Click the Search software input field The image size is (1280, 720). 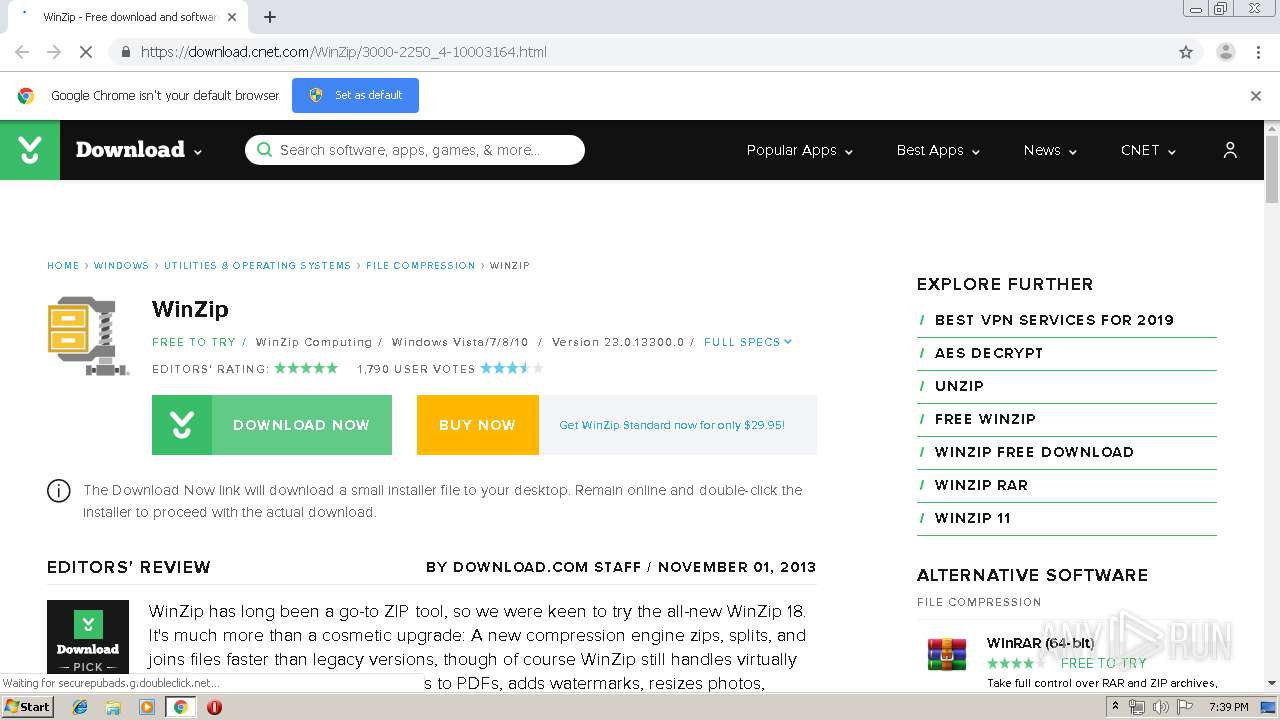(415, 150)
